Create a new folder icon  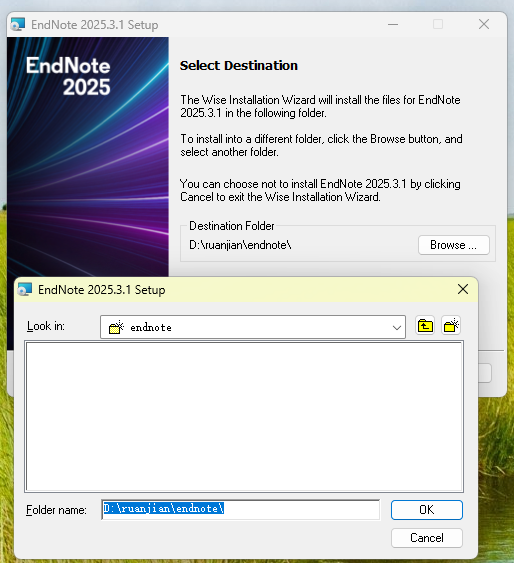click(x=451, y=326)
